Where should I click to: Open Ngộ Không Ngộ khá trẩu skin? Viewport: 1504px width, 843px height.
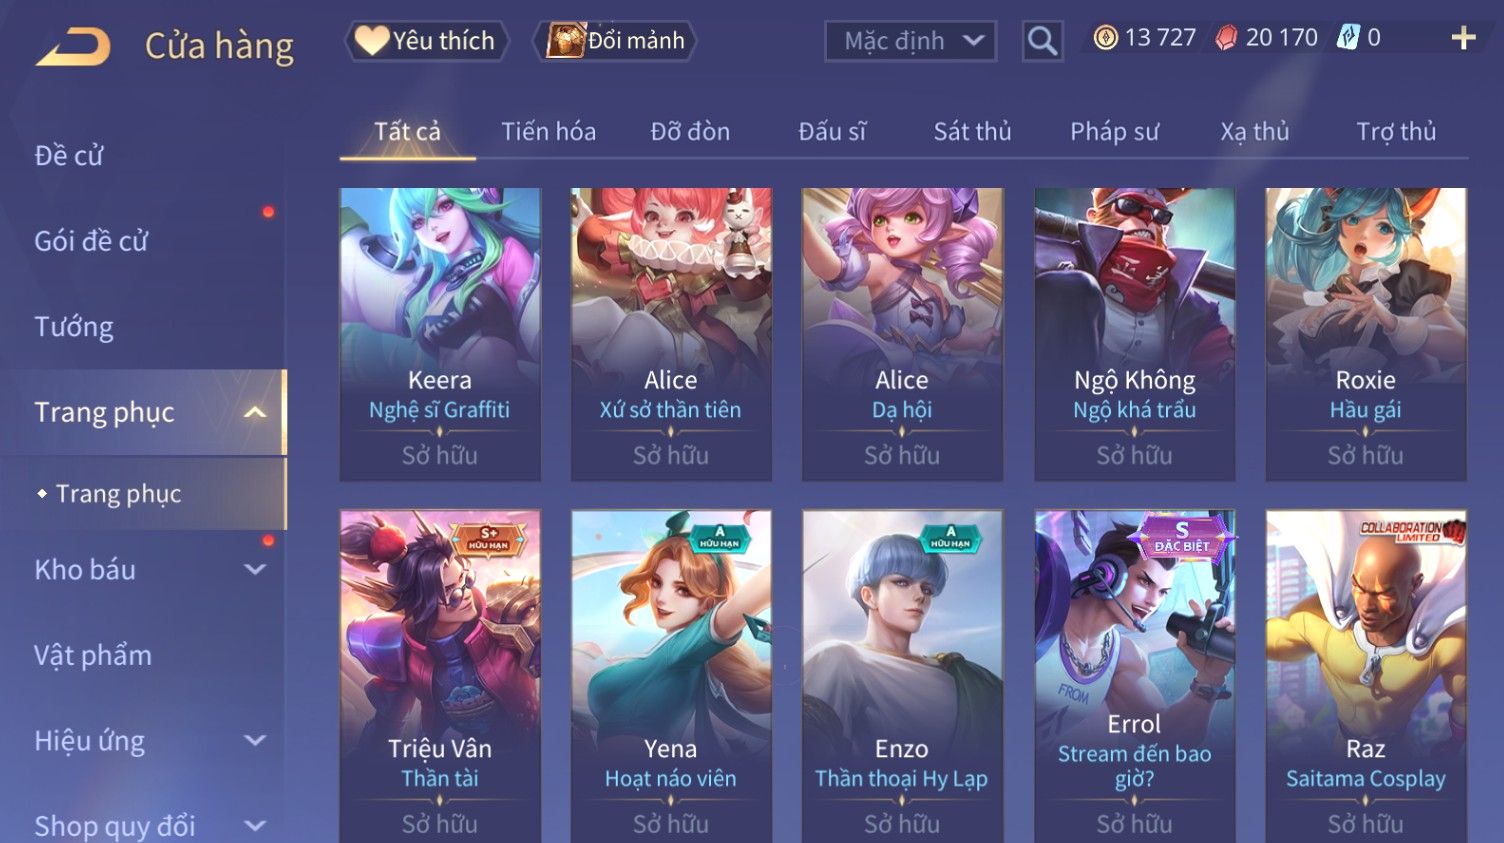pos(1134,334)
